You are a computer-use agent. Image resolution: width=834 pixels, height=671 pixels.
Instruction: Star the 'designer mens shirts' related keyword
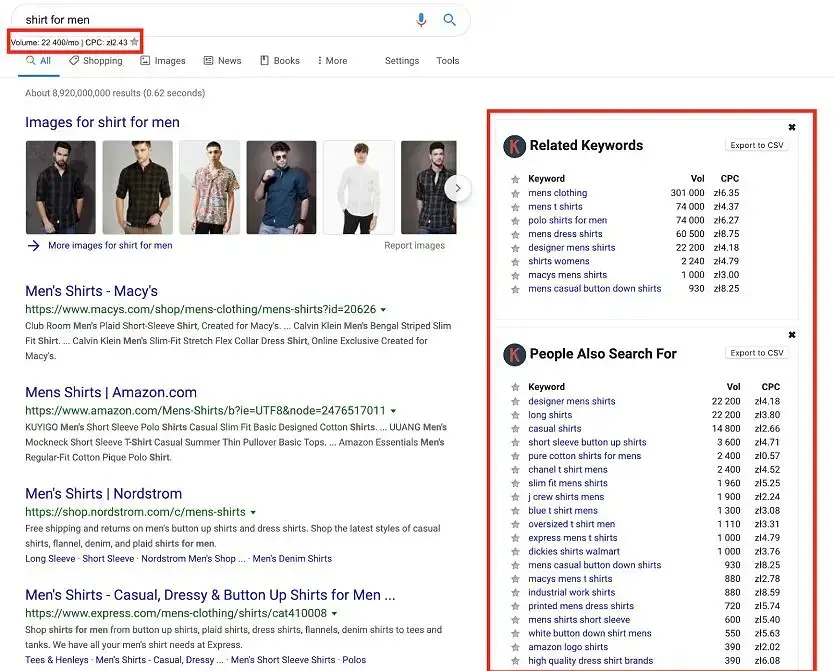(516, 248)
